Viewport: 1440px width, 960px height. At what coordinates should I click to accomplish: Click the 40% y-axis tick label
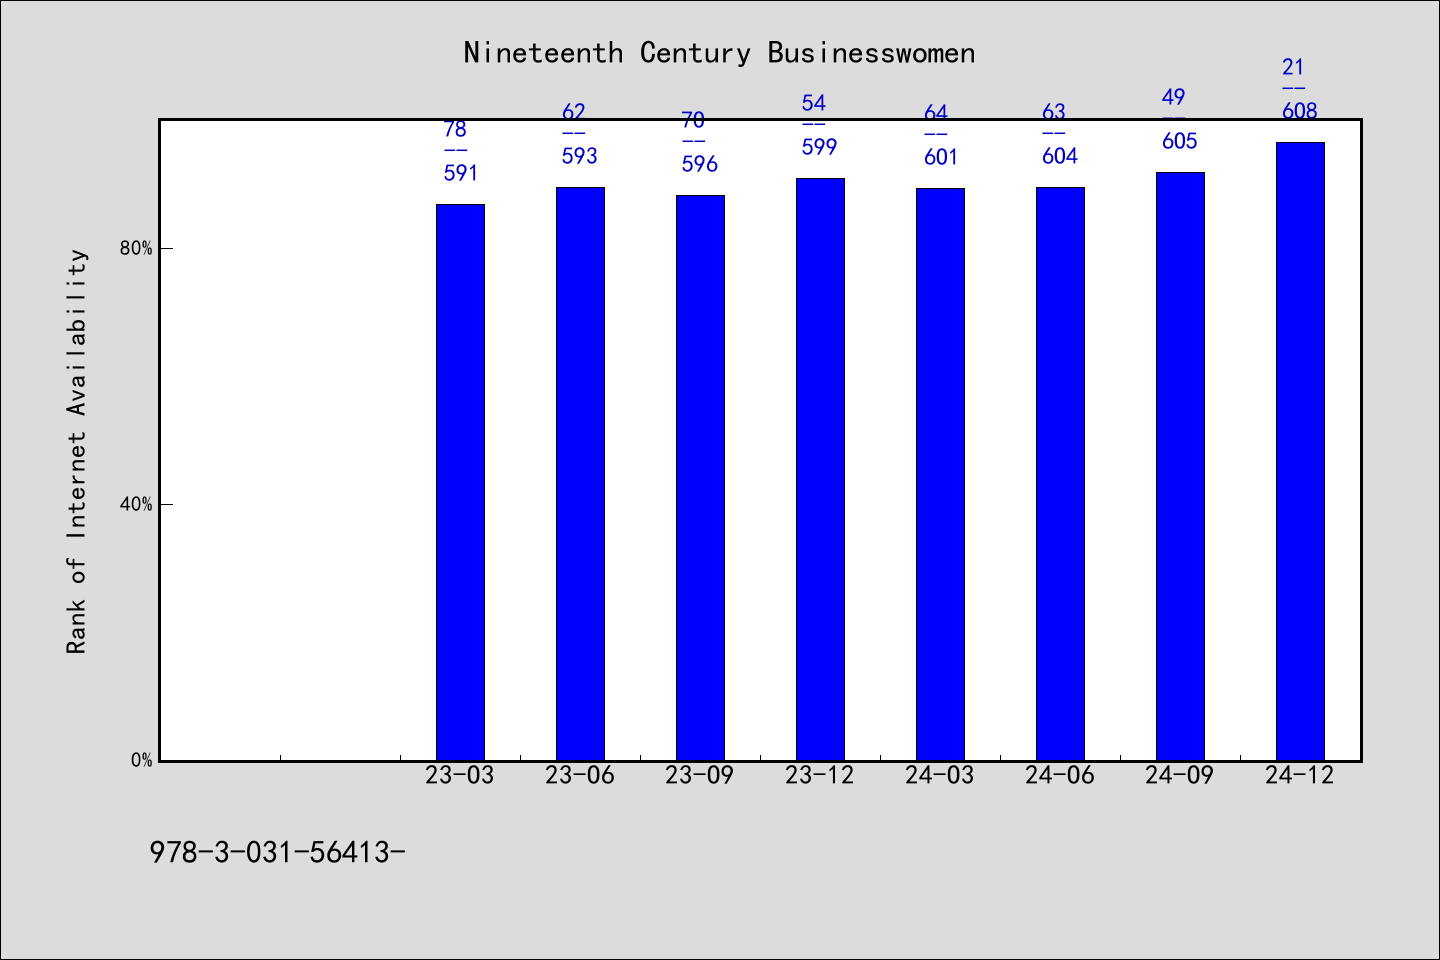[137, 504]
